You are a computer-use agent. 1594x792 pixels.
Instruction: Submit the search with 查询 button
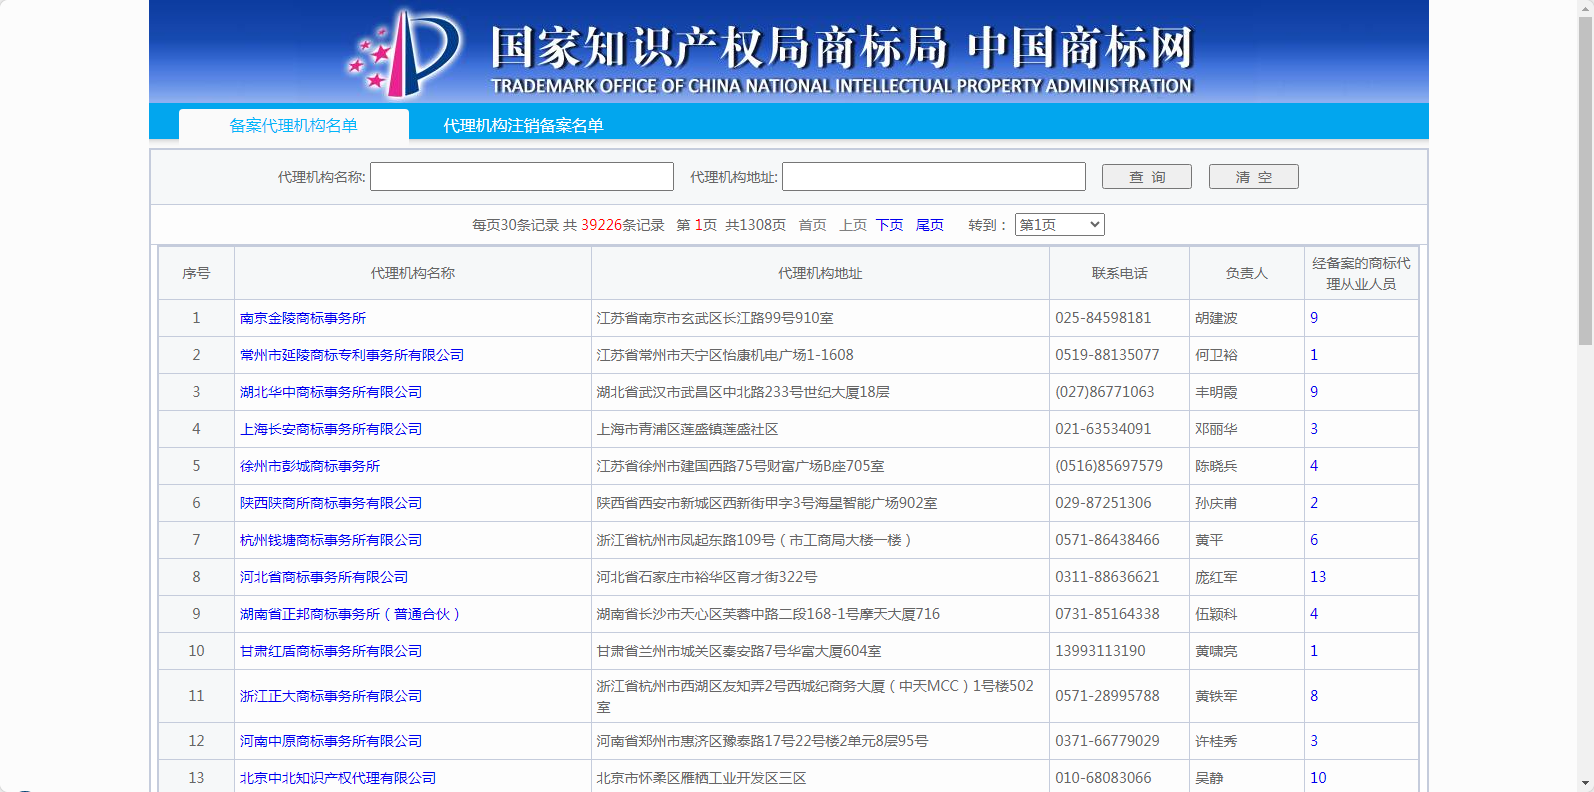1147,177
